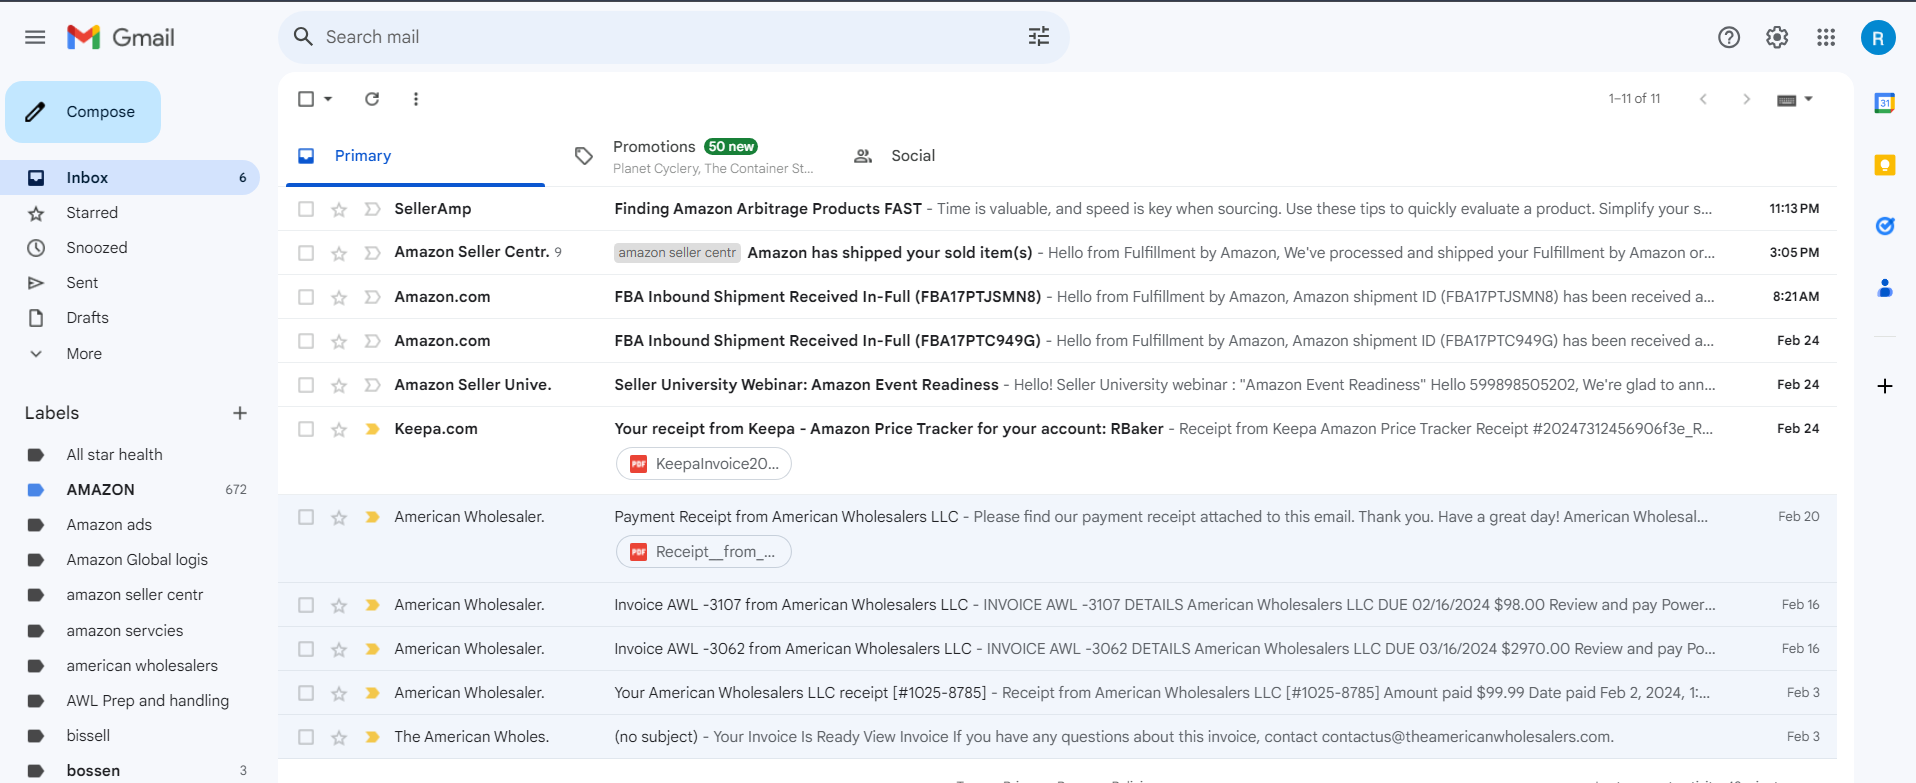The height and width of the screenshot is (783, 1916).
Task: Toggle importance marker on SellerAmp email
Action: pos(372,209)
